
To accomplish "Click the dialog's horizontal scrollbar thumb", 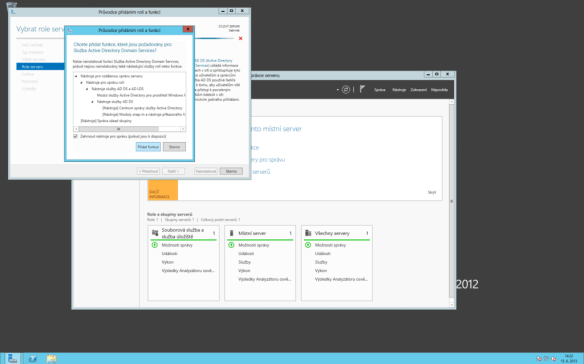I will pos(119,129).
